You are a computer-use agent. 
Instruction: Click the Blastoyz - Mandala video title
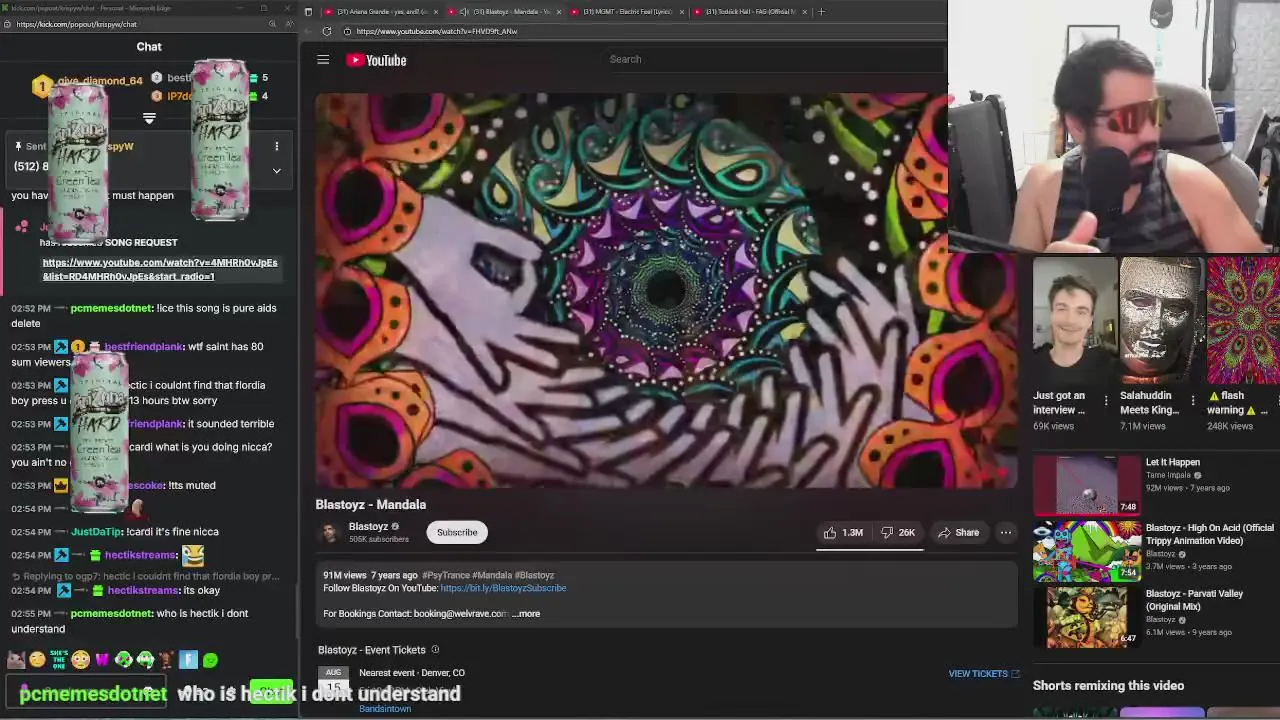(x=371, y=505)
